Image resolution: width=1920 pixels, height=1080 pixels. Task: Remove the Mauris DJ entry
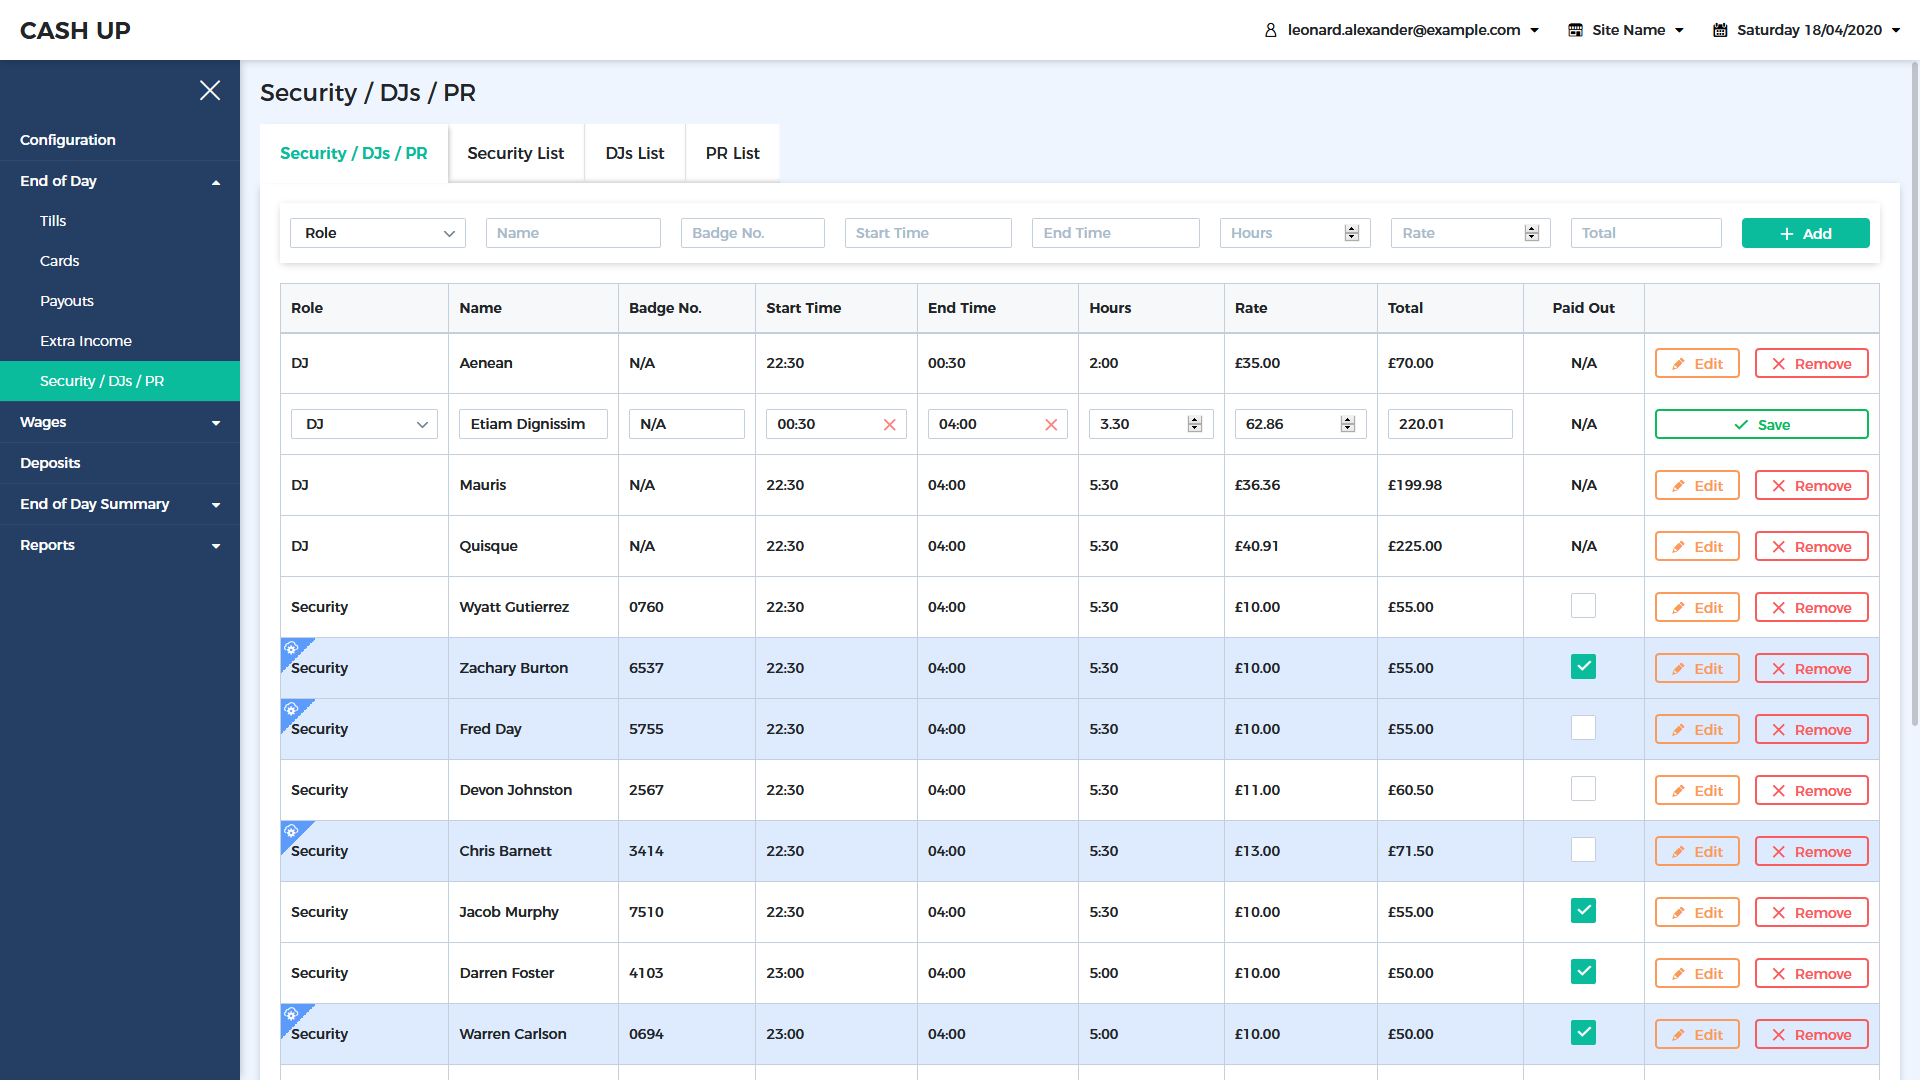pos(1811,486)
